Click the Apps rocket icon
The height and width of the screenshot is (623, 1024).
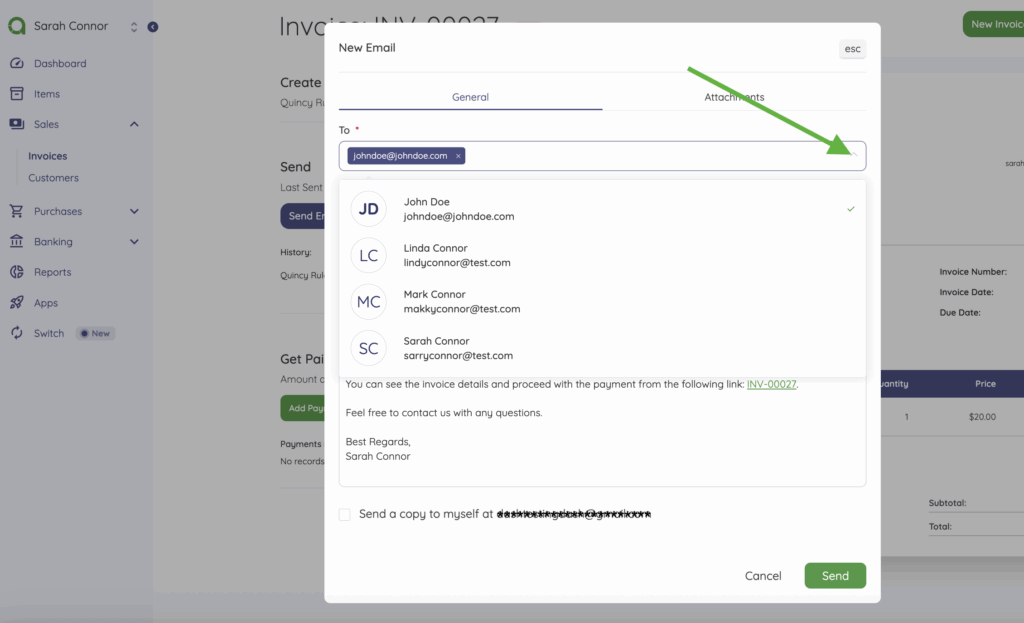[x=16, y=303]
